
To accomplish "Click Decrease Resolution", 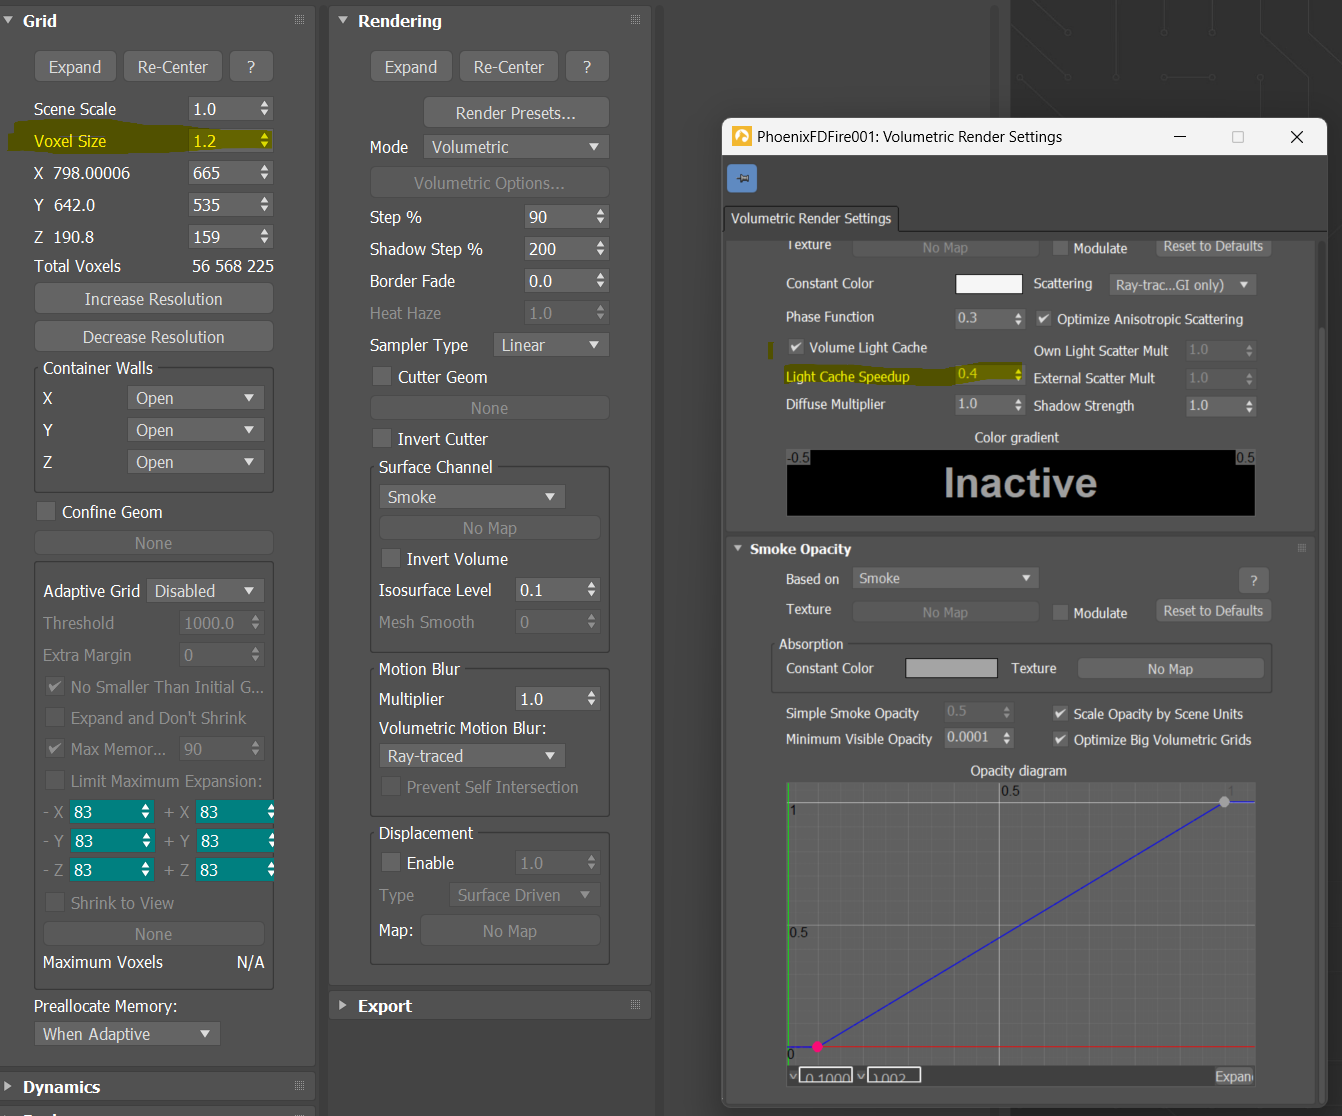I will (154, 337).
